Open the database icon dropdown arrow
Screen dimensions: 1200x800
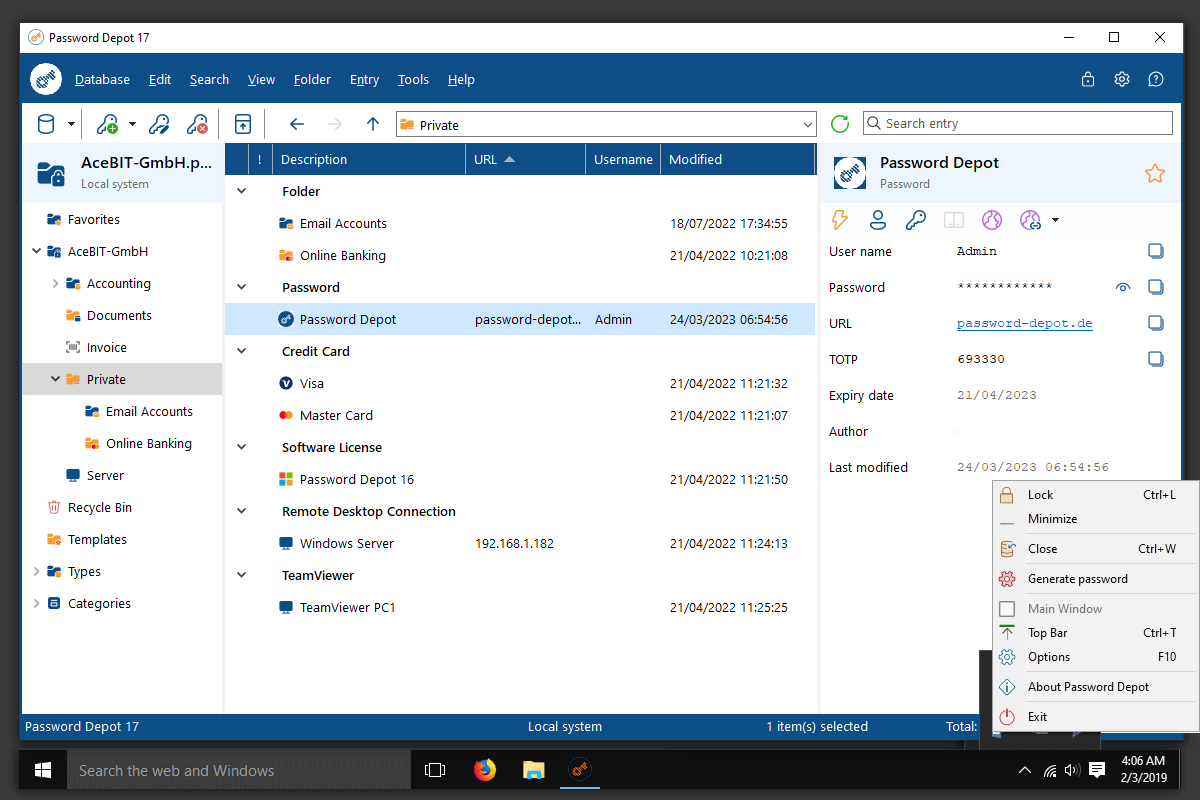(72, 125)
